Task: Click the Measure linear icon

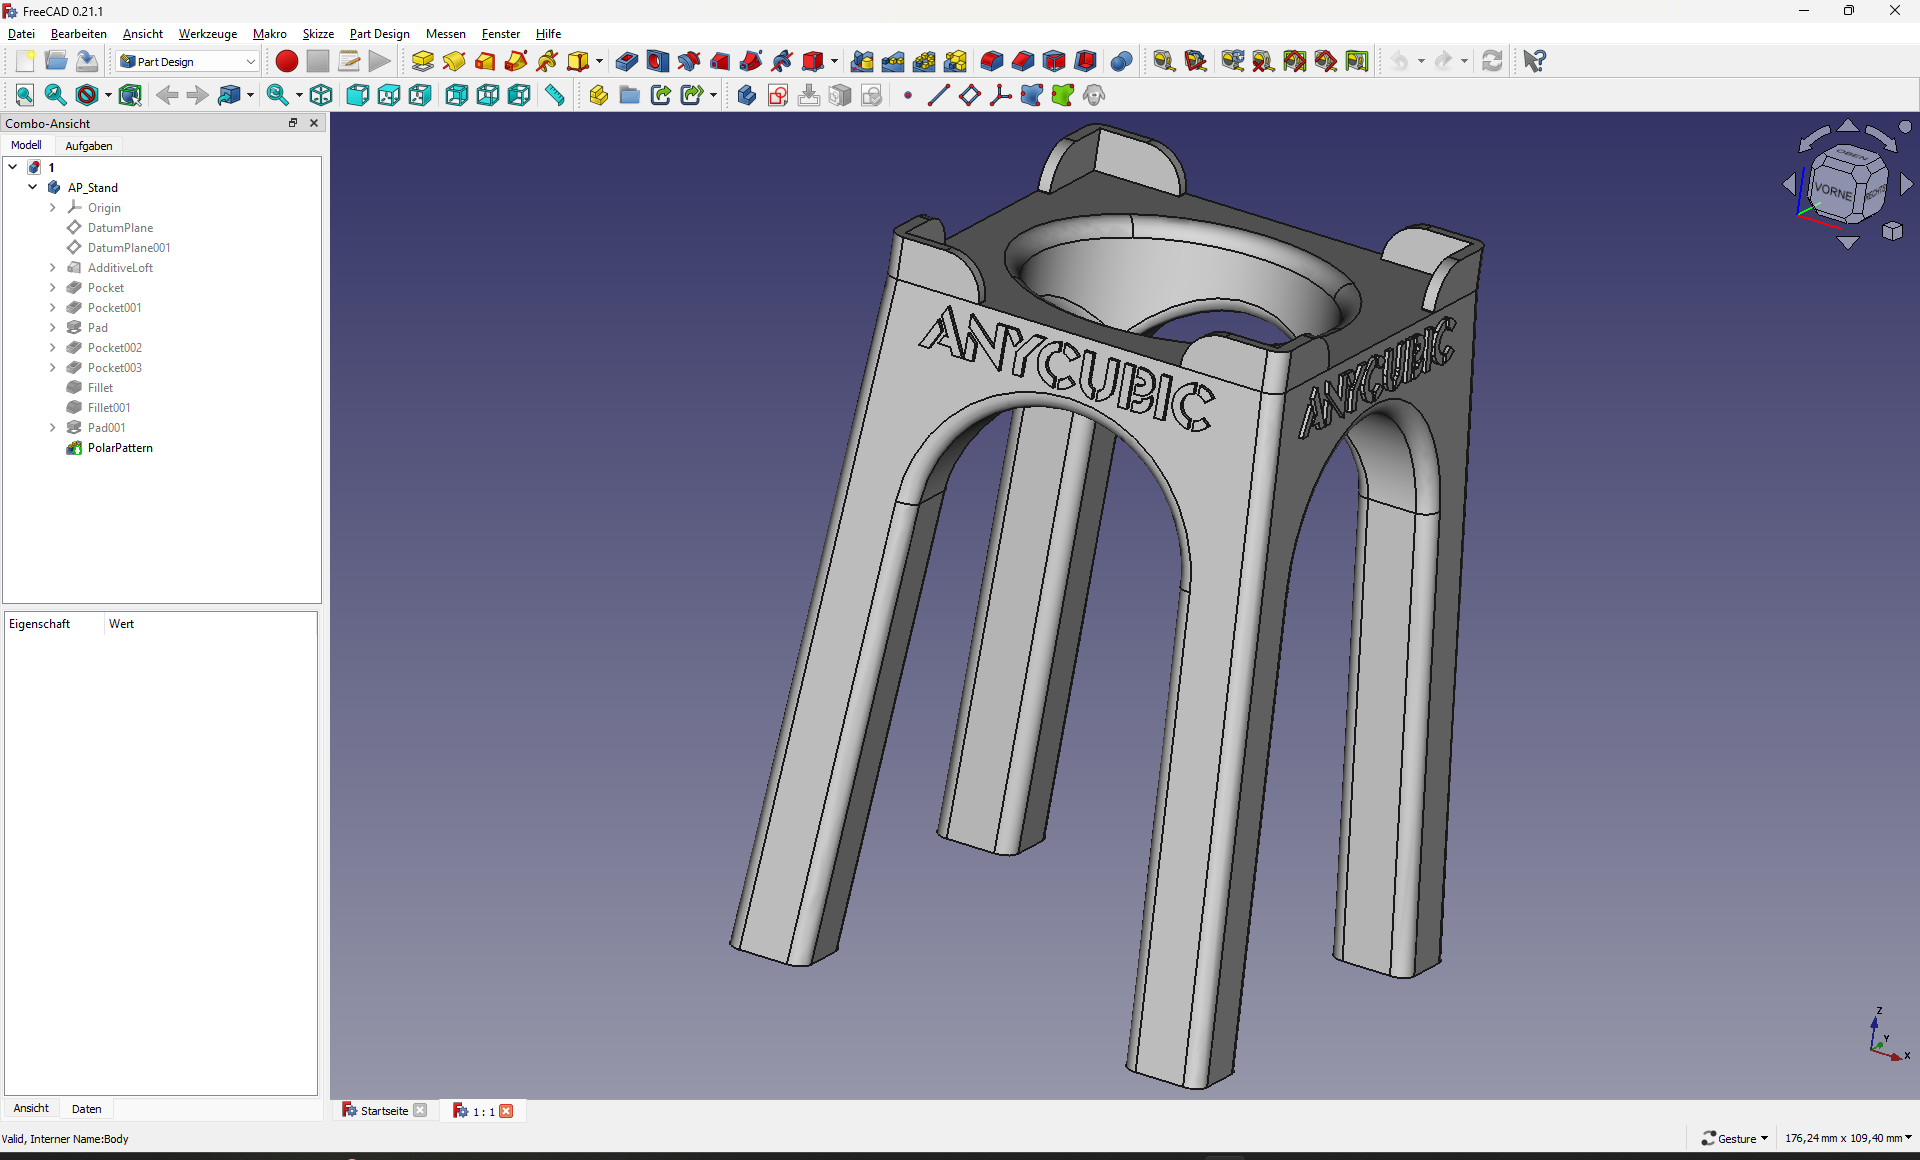Action: 1164,61
